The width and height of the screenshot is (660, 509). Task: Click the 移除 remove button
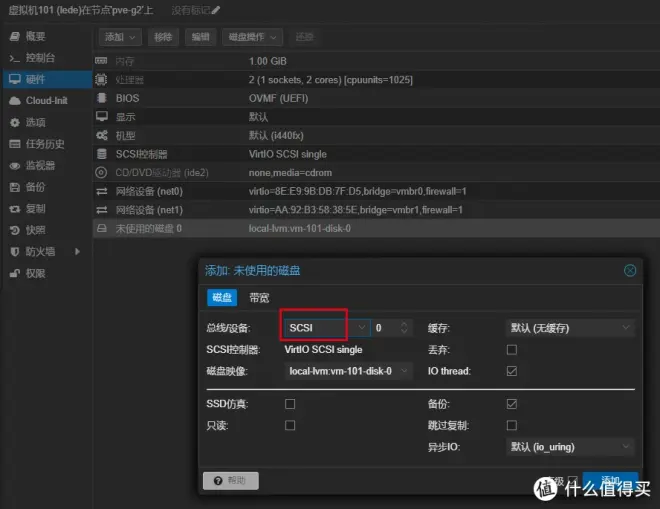[163, 37]
